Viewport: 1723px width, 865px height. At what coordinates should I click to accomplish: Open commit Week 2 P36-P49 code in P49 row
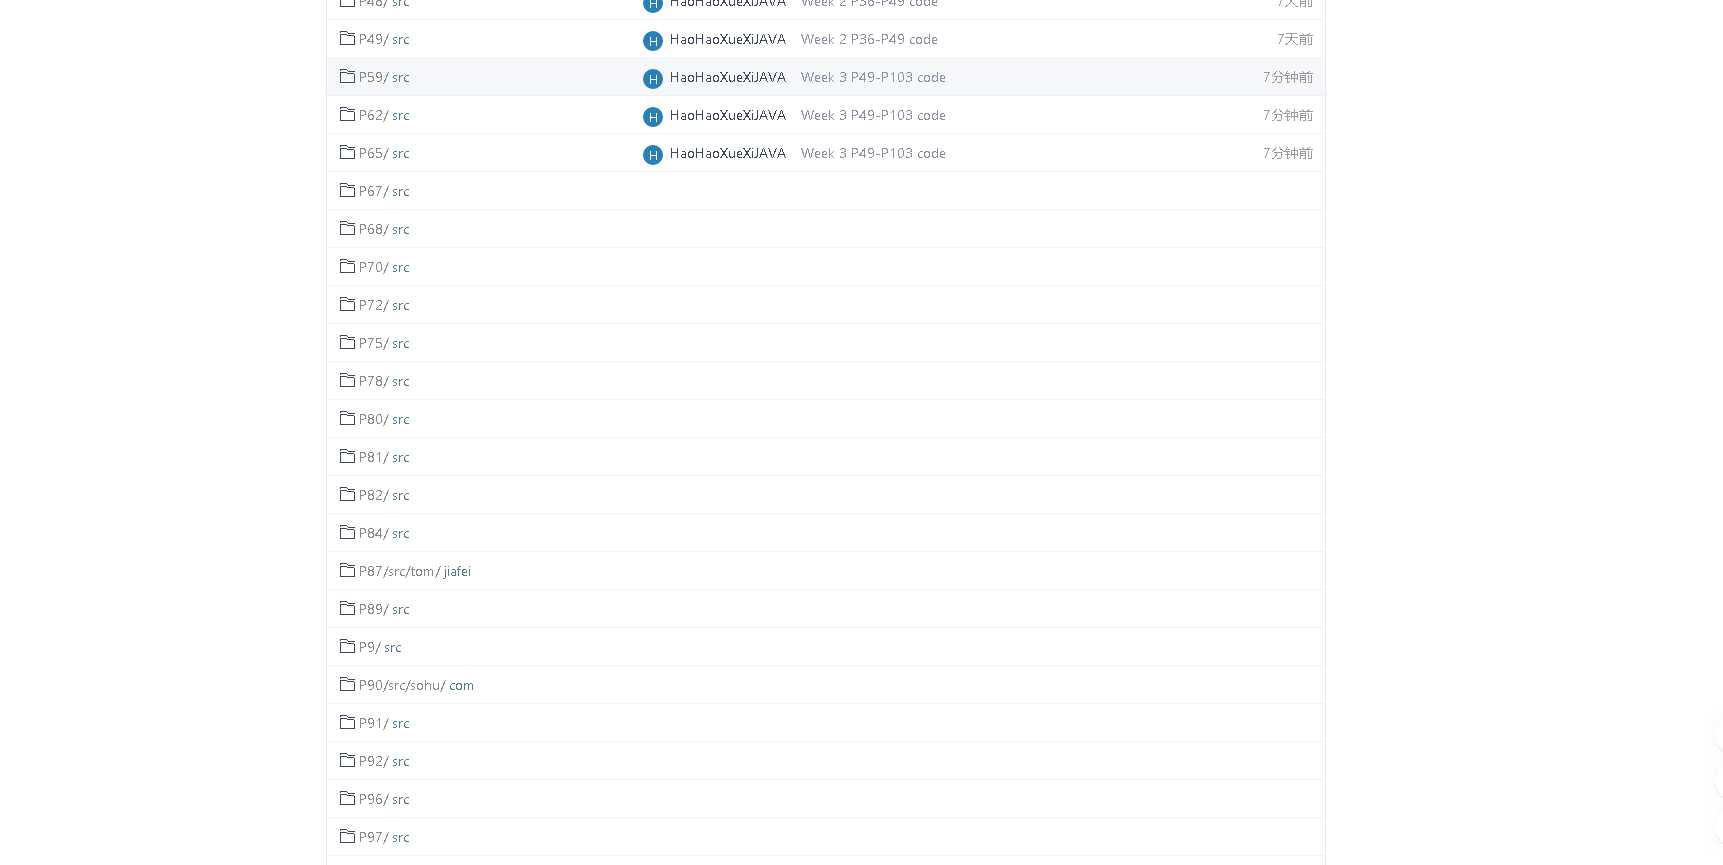[869, 39]
